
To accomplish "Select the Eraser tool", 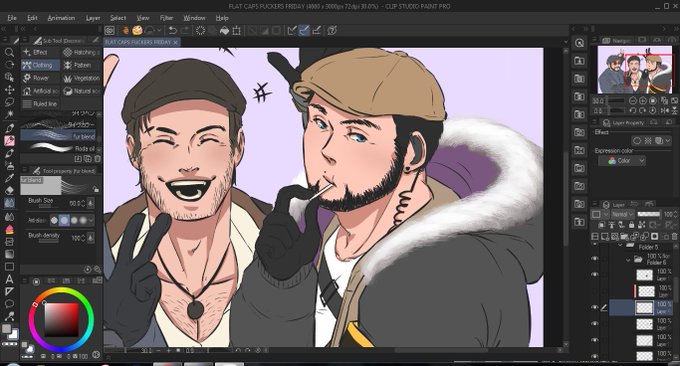I will coord(9,190).
